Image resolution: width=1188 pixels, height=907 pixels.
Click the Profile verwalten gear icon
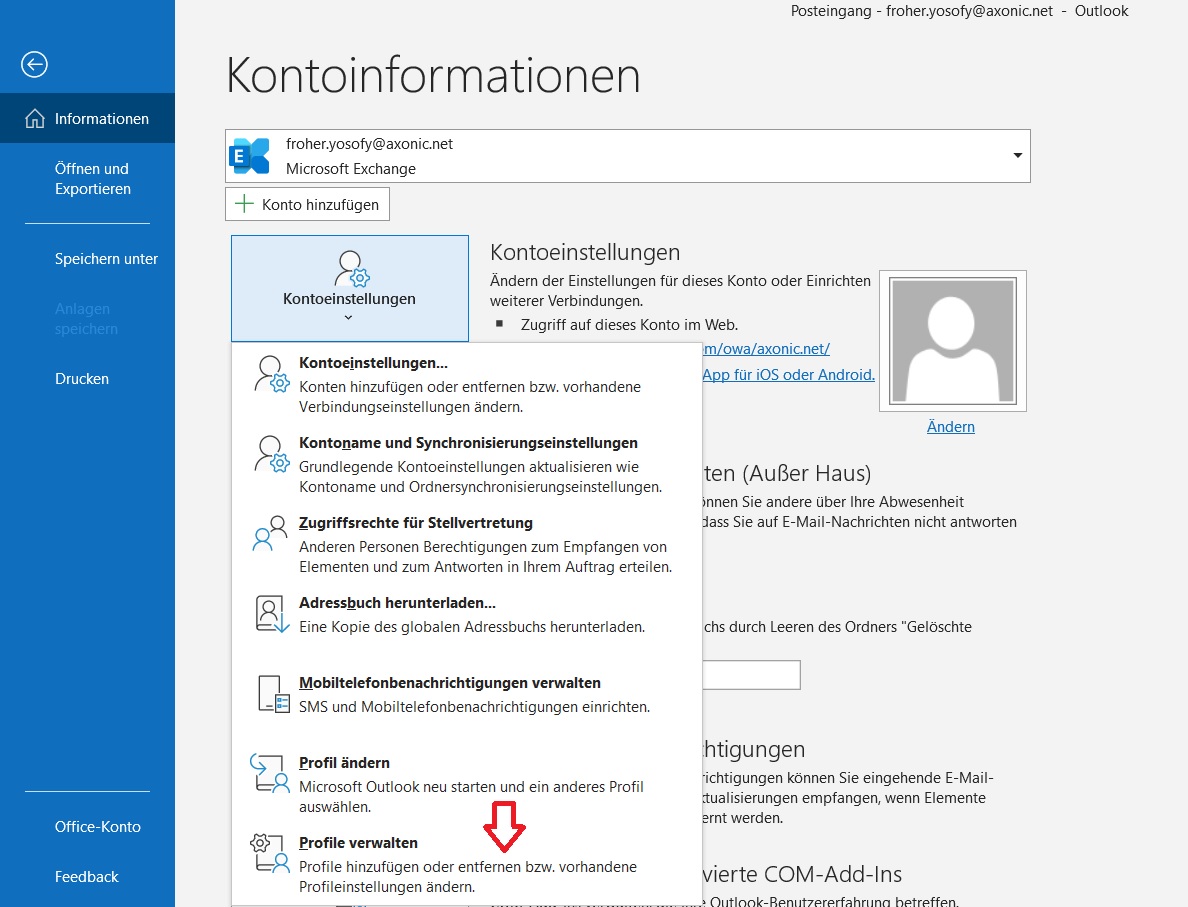(x=270, y=853)
